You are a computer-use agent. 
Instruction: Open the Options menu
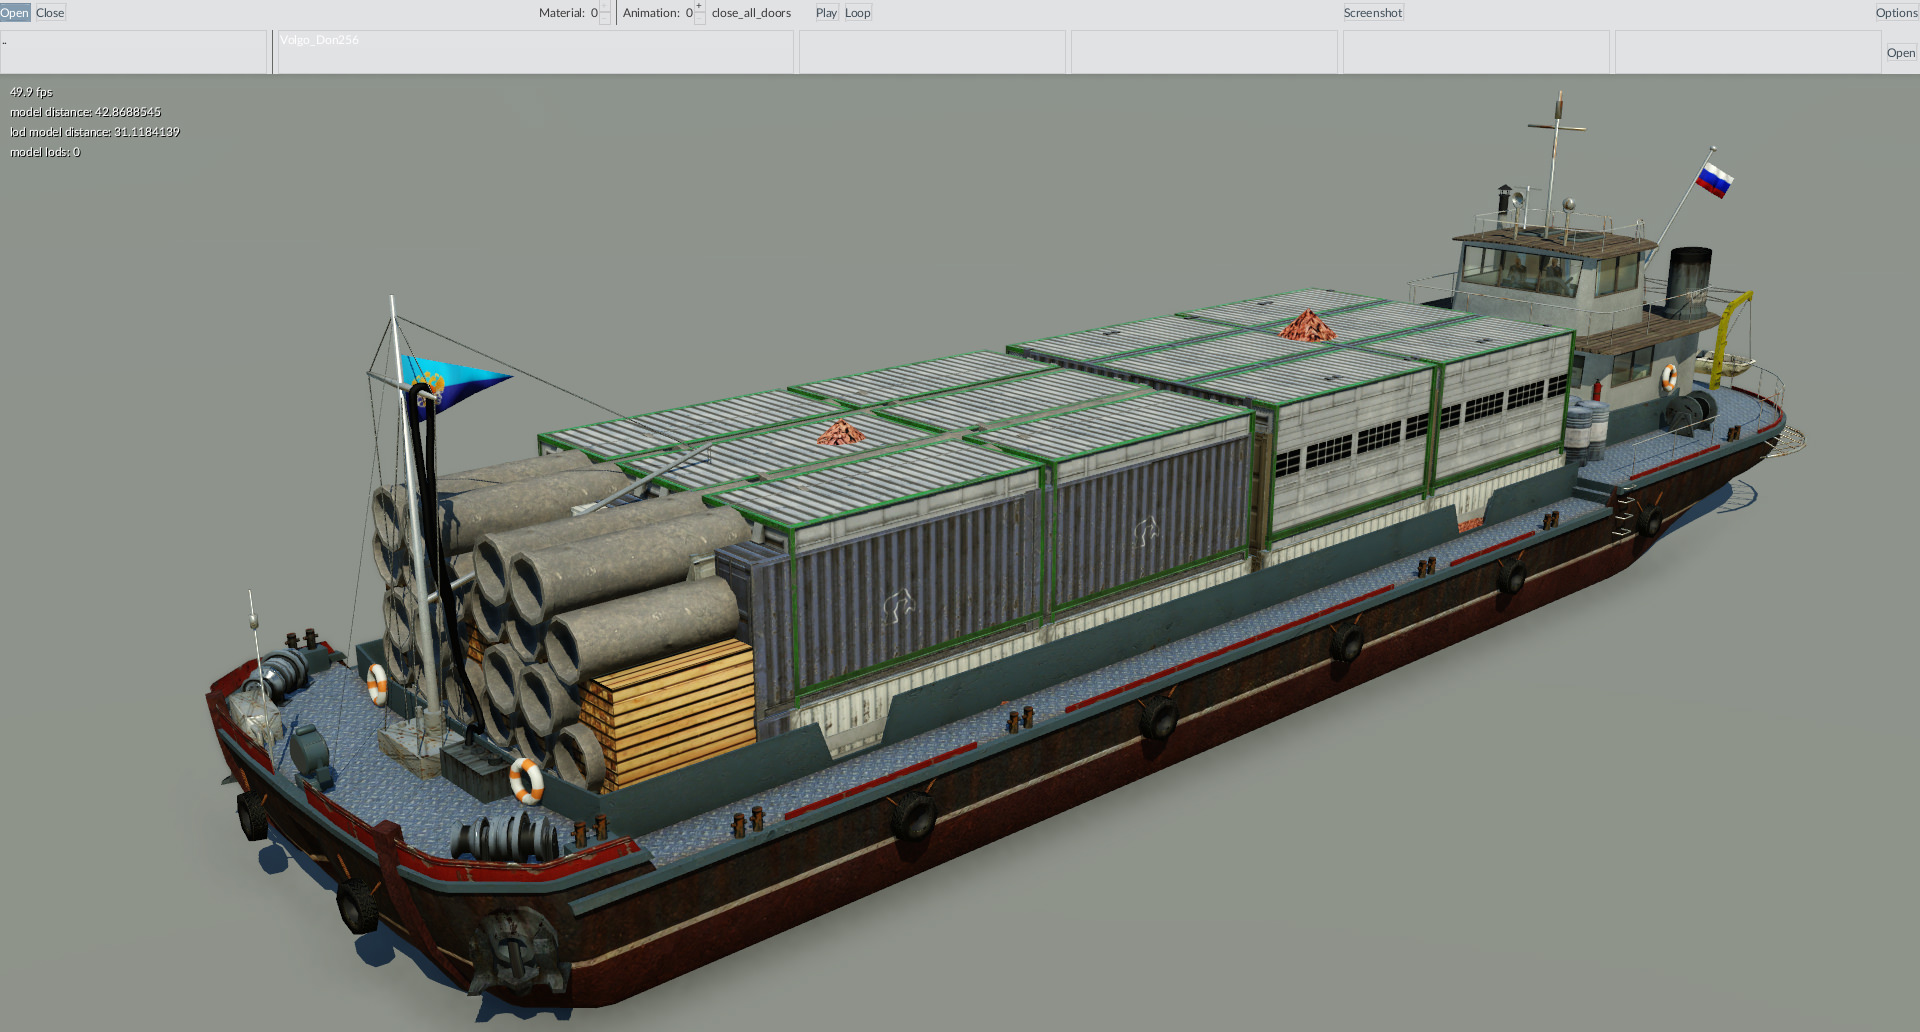[1896, 13]
